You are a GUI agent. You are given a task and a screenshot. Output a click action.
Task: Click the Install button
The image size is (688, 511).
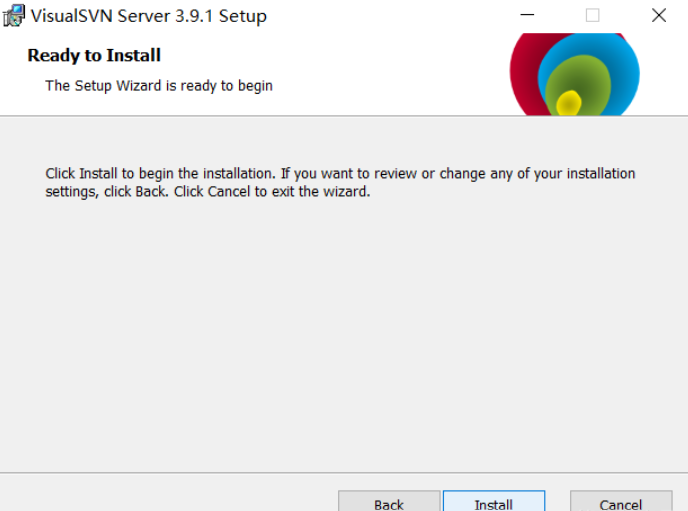[494, 501]
